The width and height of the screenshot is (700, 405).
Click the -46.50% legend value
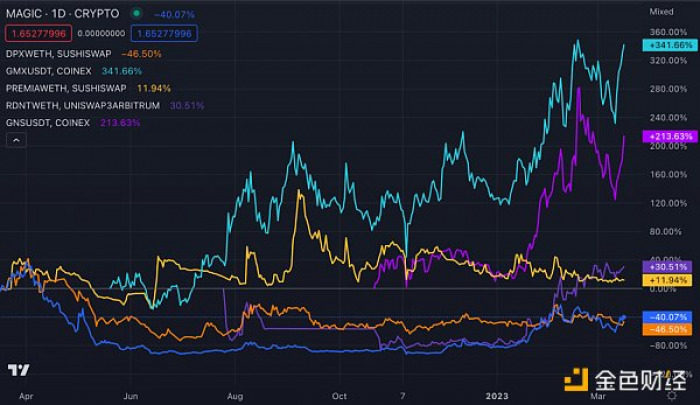coord(142,54)
